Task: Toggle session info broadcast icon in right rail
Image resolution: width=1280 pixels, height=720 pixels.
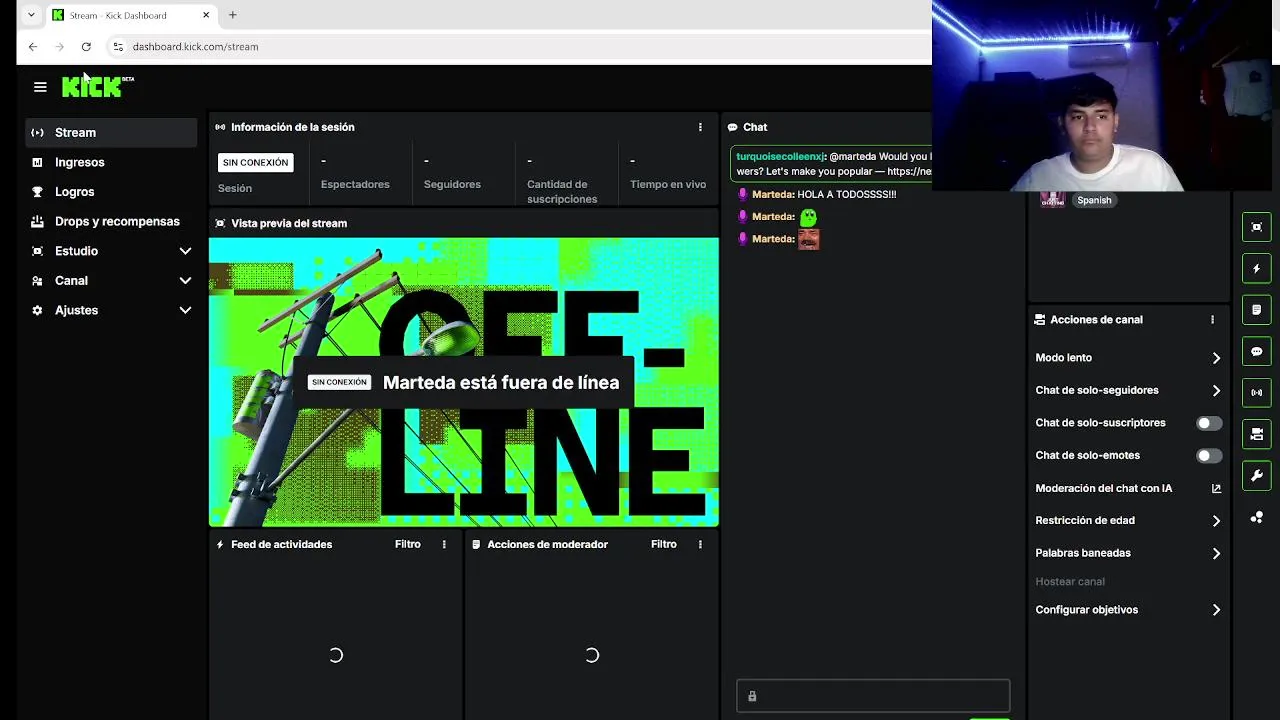Action: click(x=1257, y=392)
